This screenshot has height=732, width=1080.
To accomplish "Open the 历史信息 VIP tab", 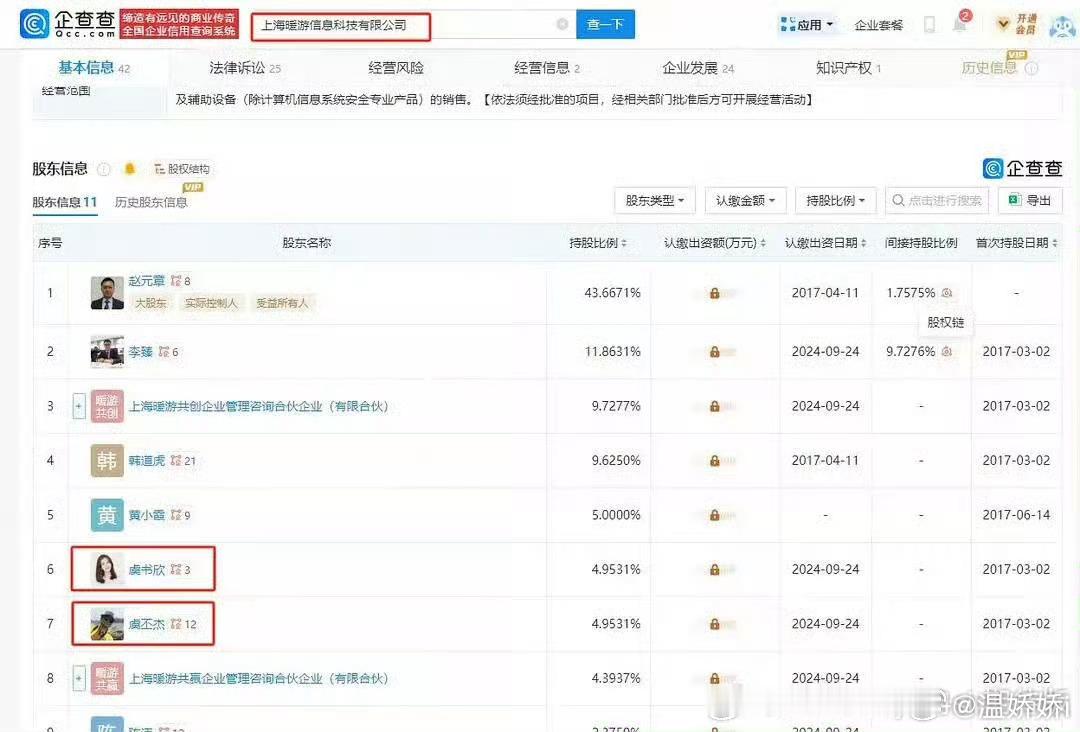I will coord(989,67).
